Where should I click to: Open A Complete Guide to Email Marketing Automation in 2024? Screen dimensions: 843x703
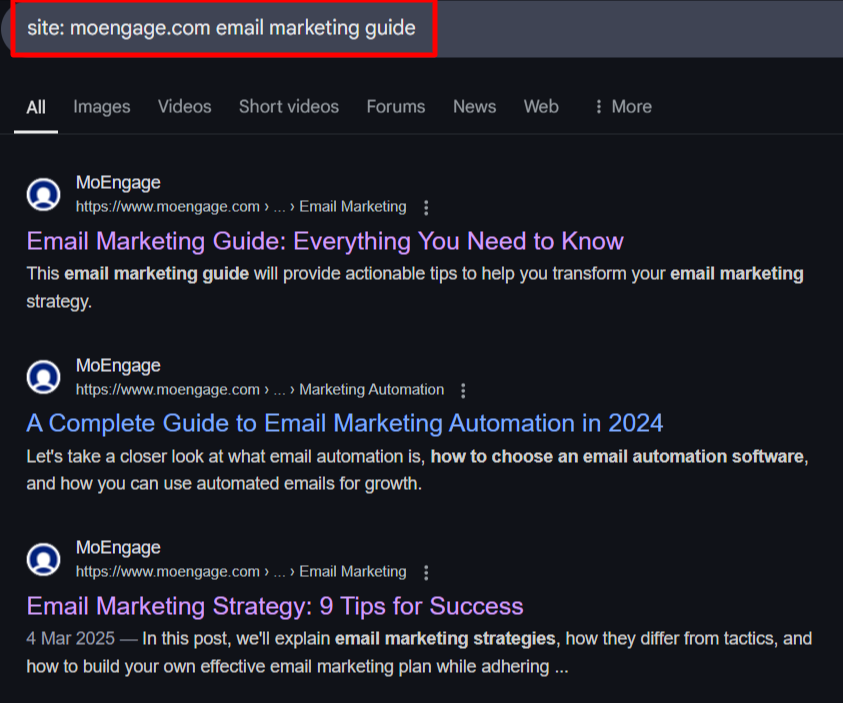coord(345,424)
